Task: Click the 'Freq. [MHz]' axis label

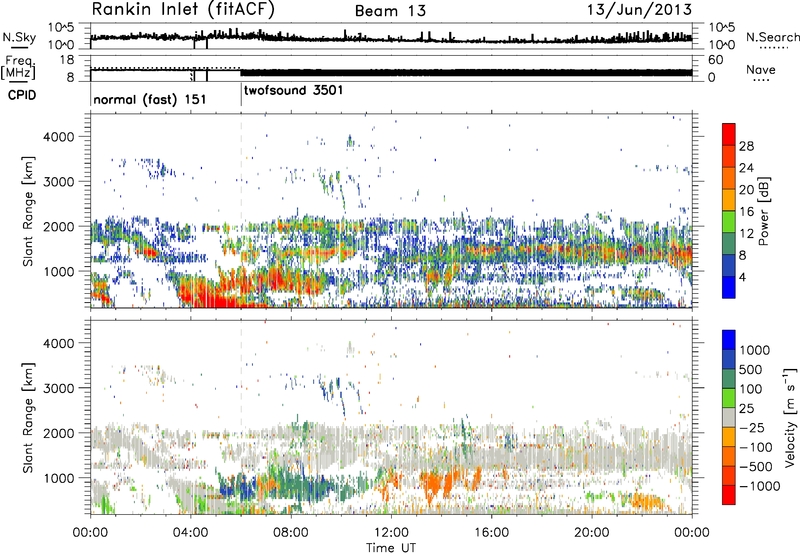Action: point(19,67)
